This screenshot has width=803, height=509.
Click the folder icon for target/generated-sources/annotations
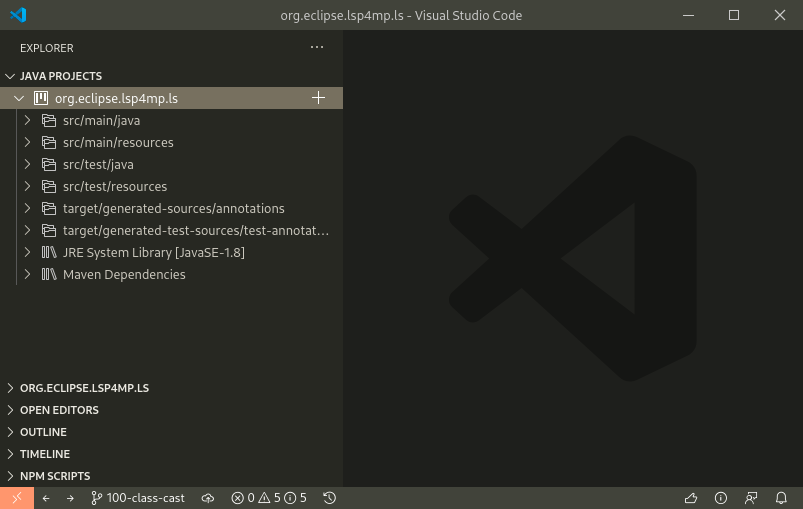[x=49, y=208]
